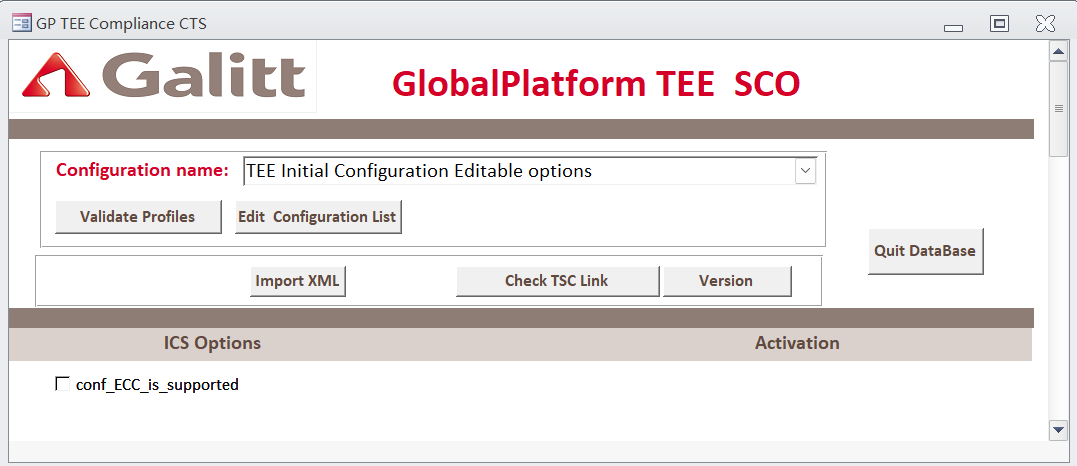Maximize the GP TEE Compliance CTS window
Viewport: 1077px width, 466px height.
coord(999,24)
